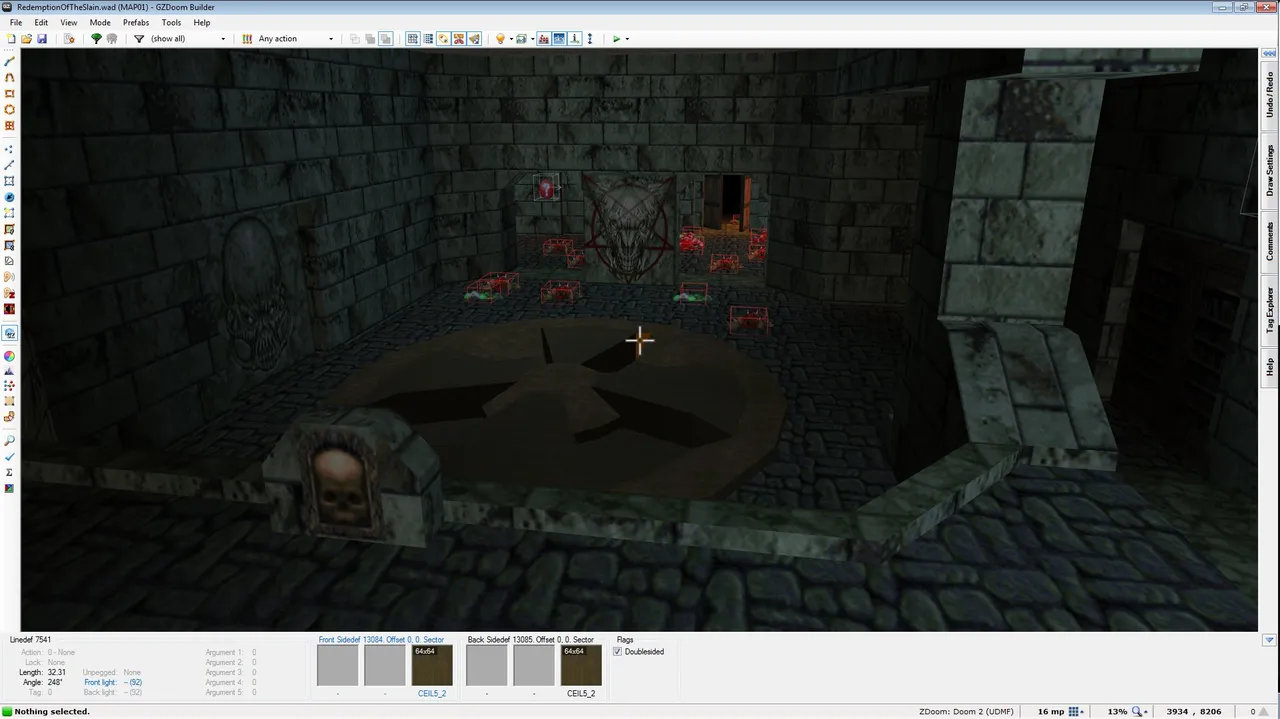Switch to sectors mode

(x=10, y=181)
